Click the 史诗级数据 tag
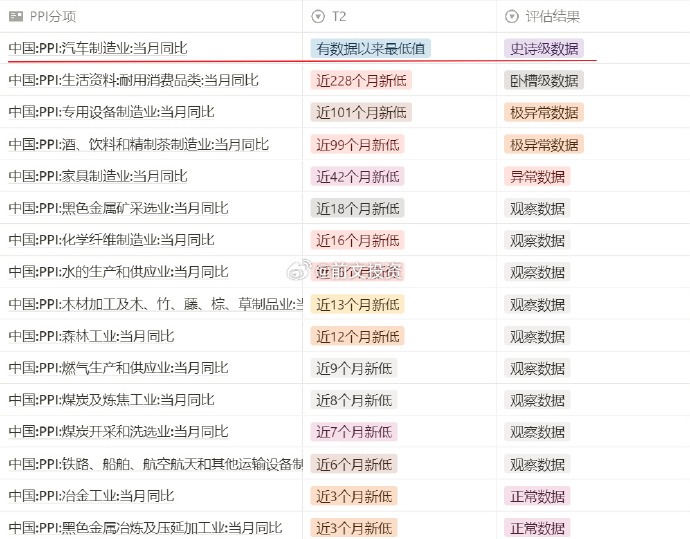 [x=544, y=48]
